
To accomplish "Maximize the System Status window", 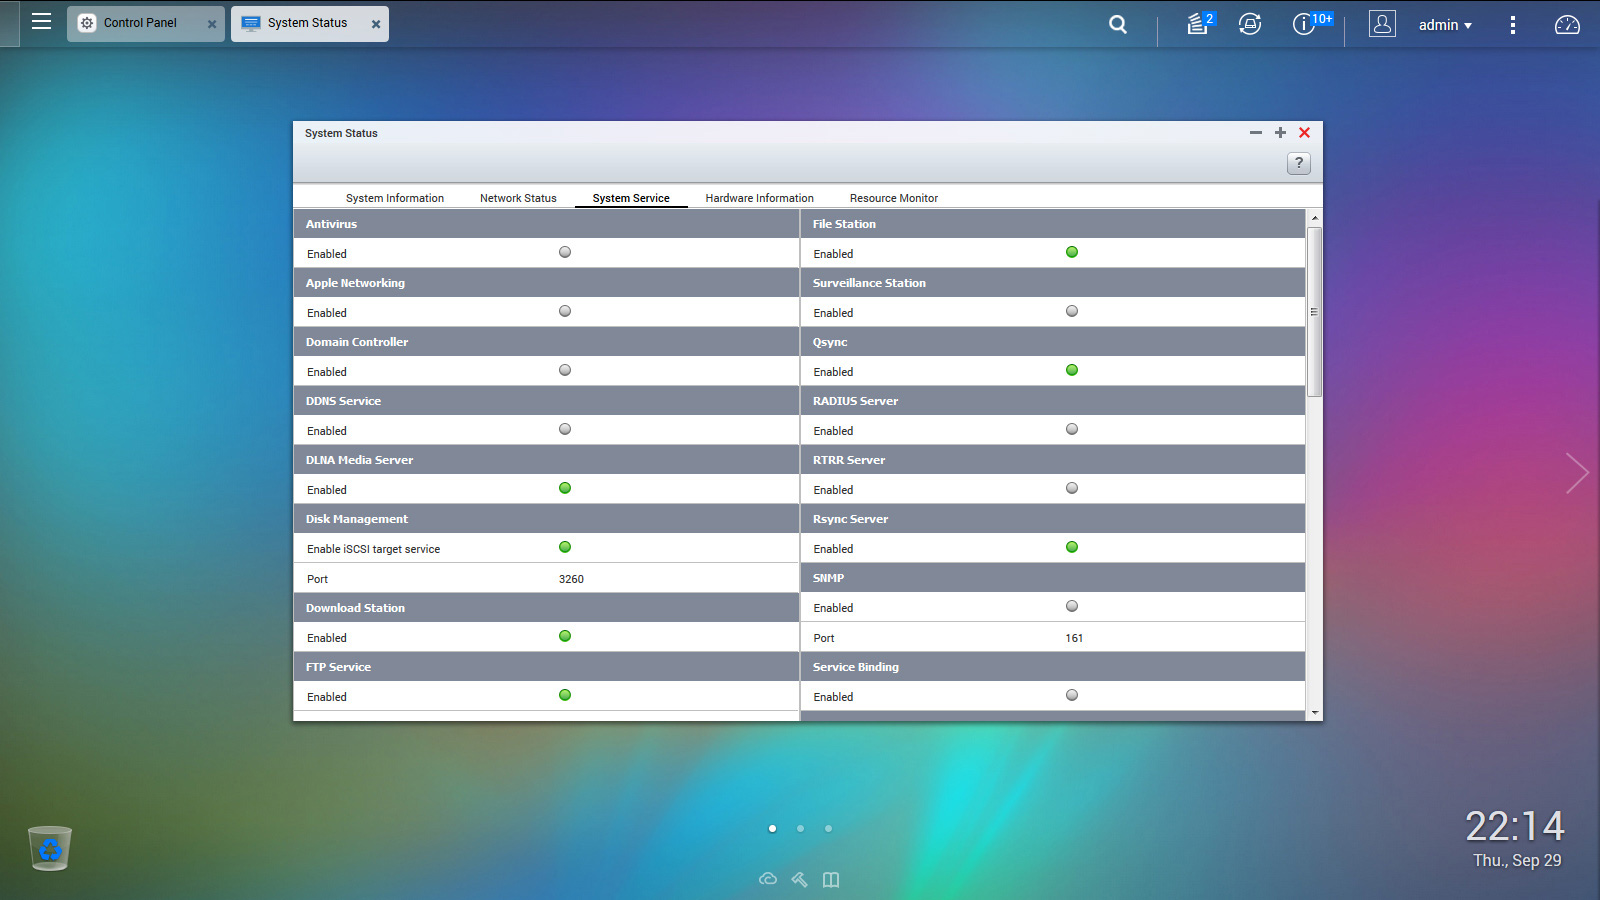I will [1280, 132].
